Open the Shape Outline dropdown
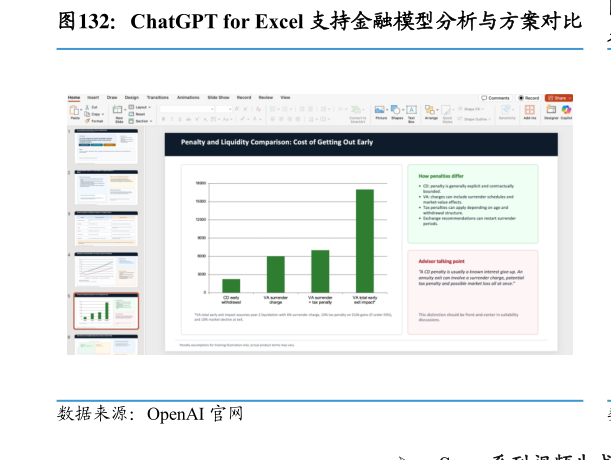 click(x=474, y=119)
